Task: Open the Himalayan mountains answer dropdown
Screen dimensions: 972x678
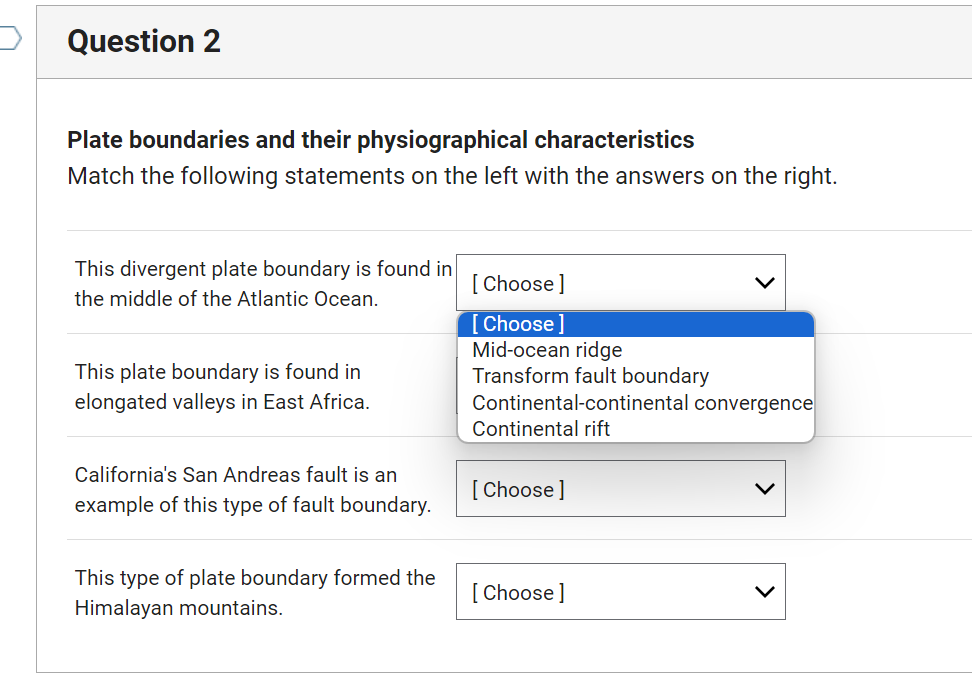Action: 620,592
